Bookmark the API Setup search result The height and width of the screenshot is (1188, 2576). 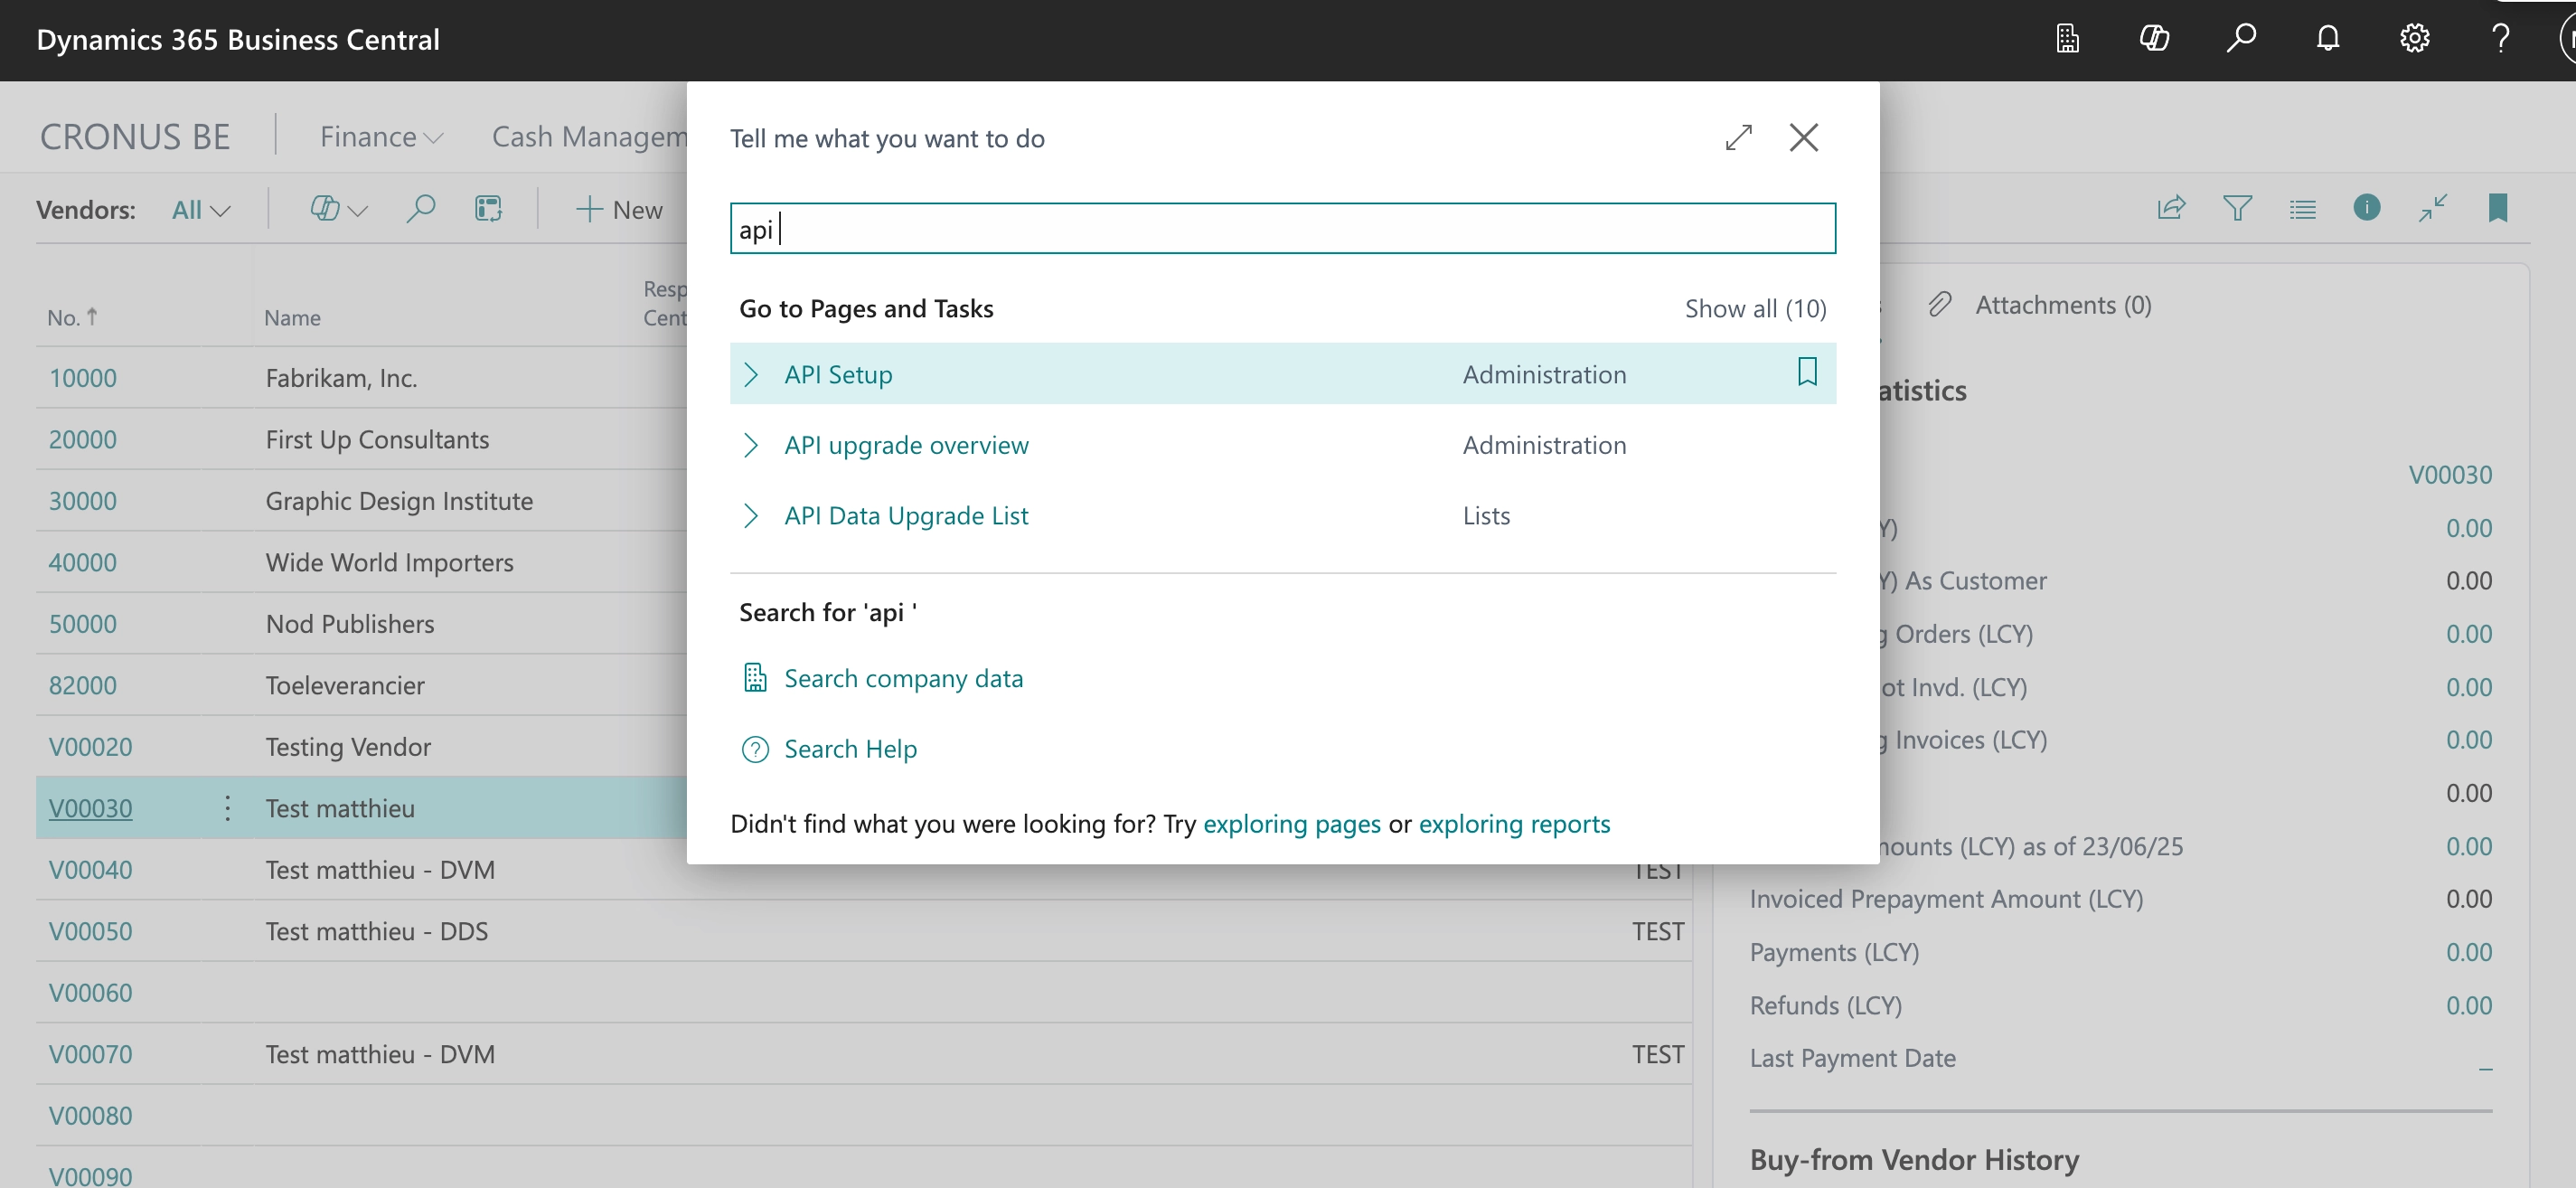[1807, 372]
